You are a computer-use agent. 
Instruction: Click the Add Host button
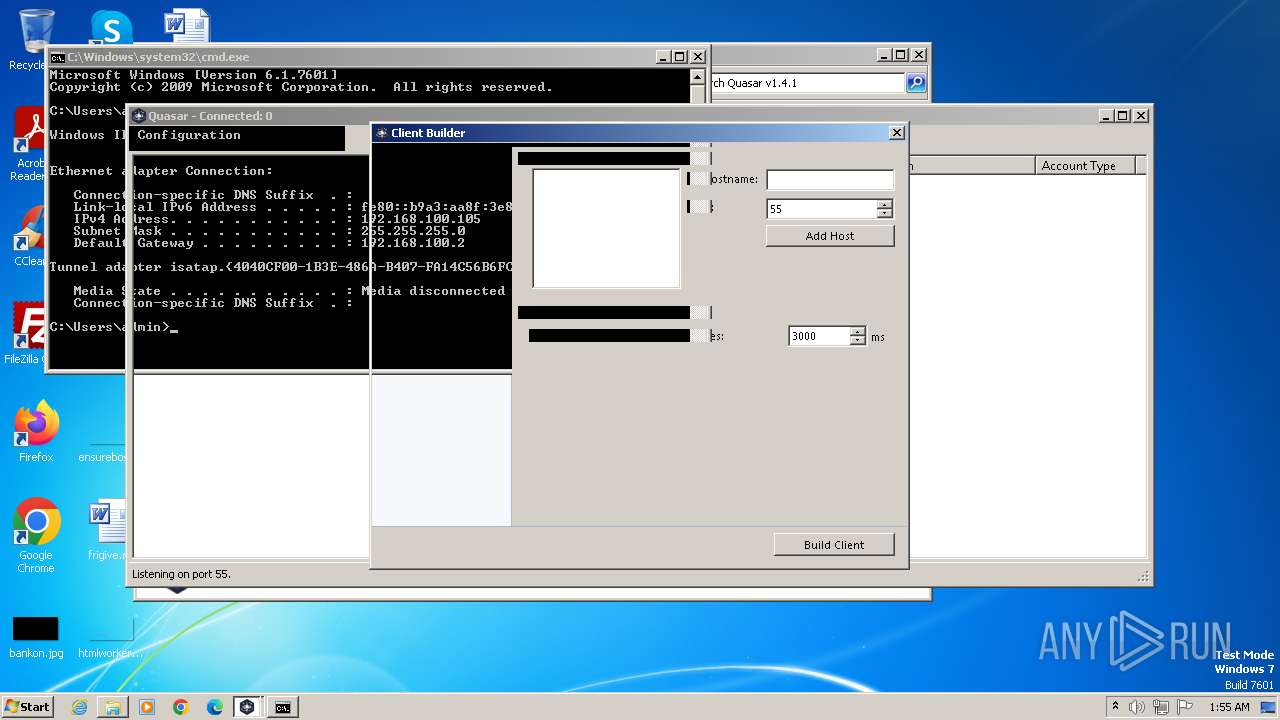coord(830,236)
